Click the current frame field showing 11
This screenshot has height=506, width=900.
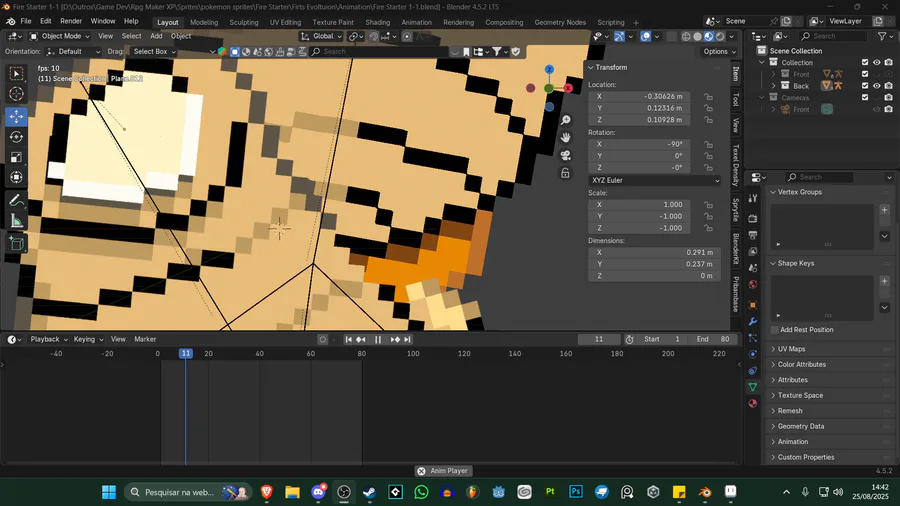599,339
